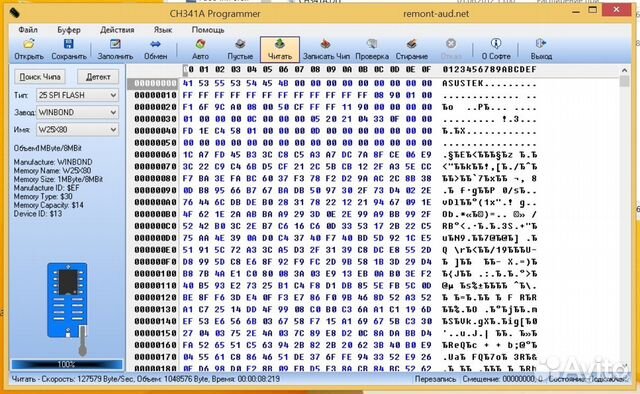
Task: Select address row 00000060
Action: [x=155, y=155]
